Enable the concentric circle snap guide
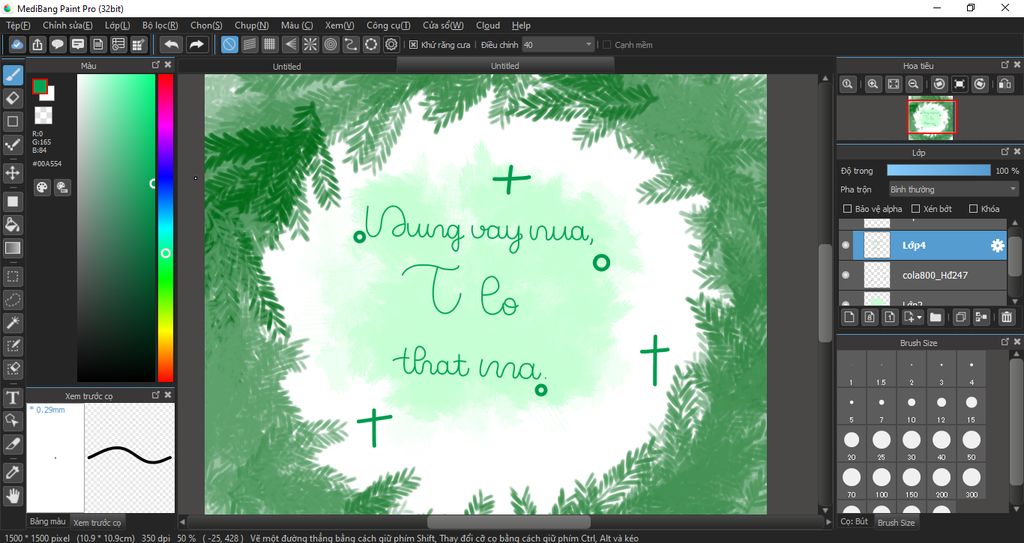Viewport: 1024px width, 543px height. (330, 44)
